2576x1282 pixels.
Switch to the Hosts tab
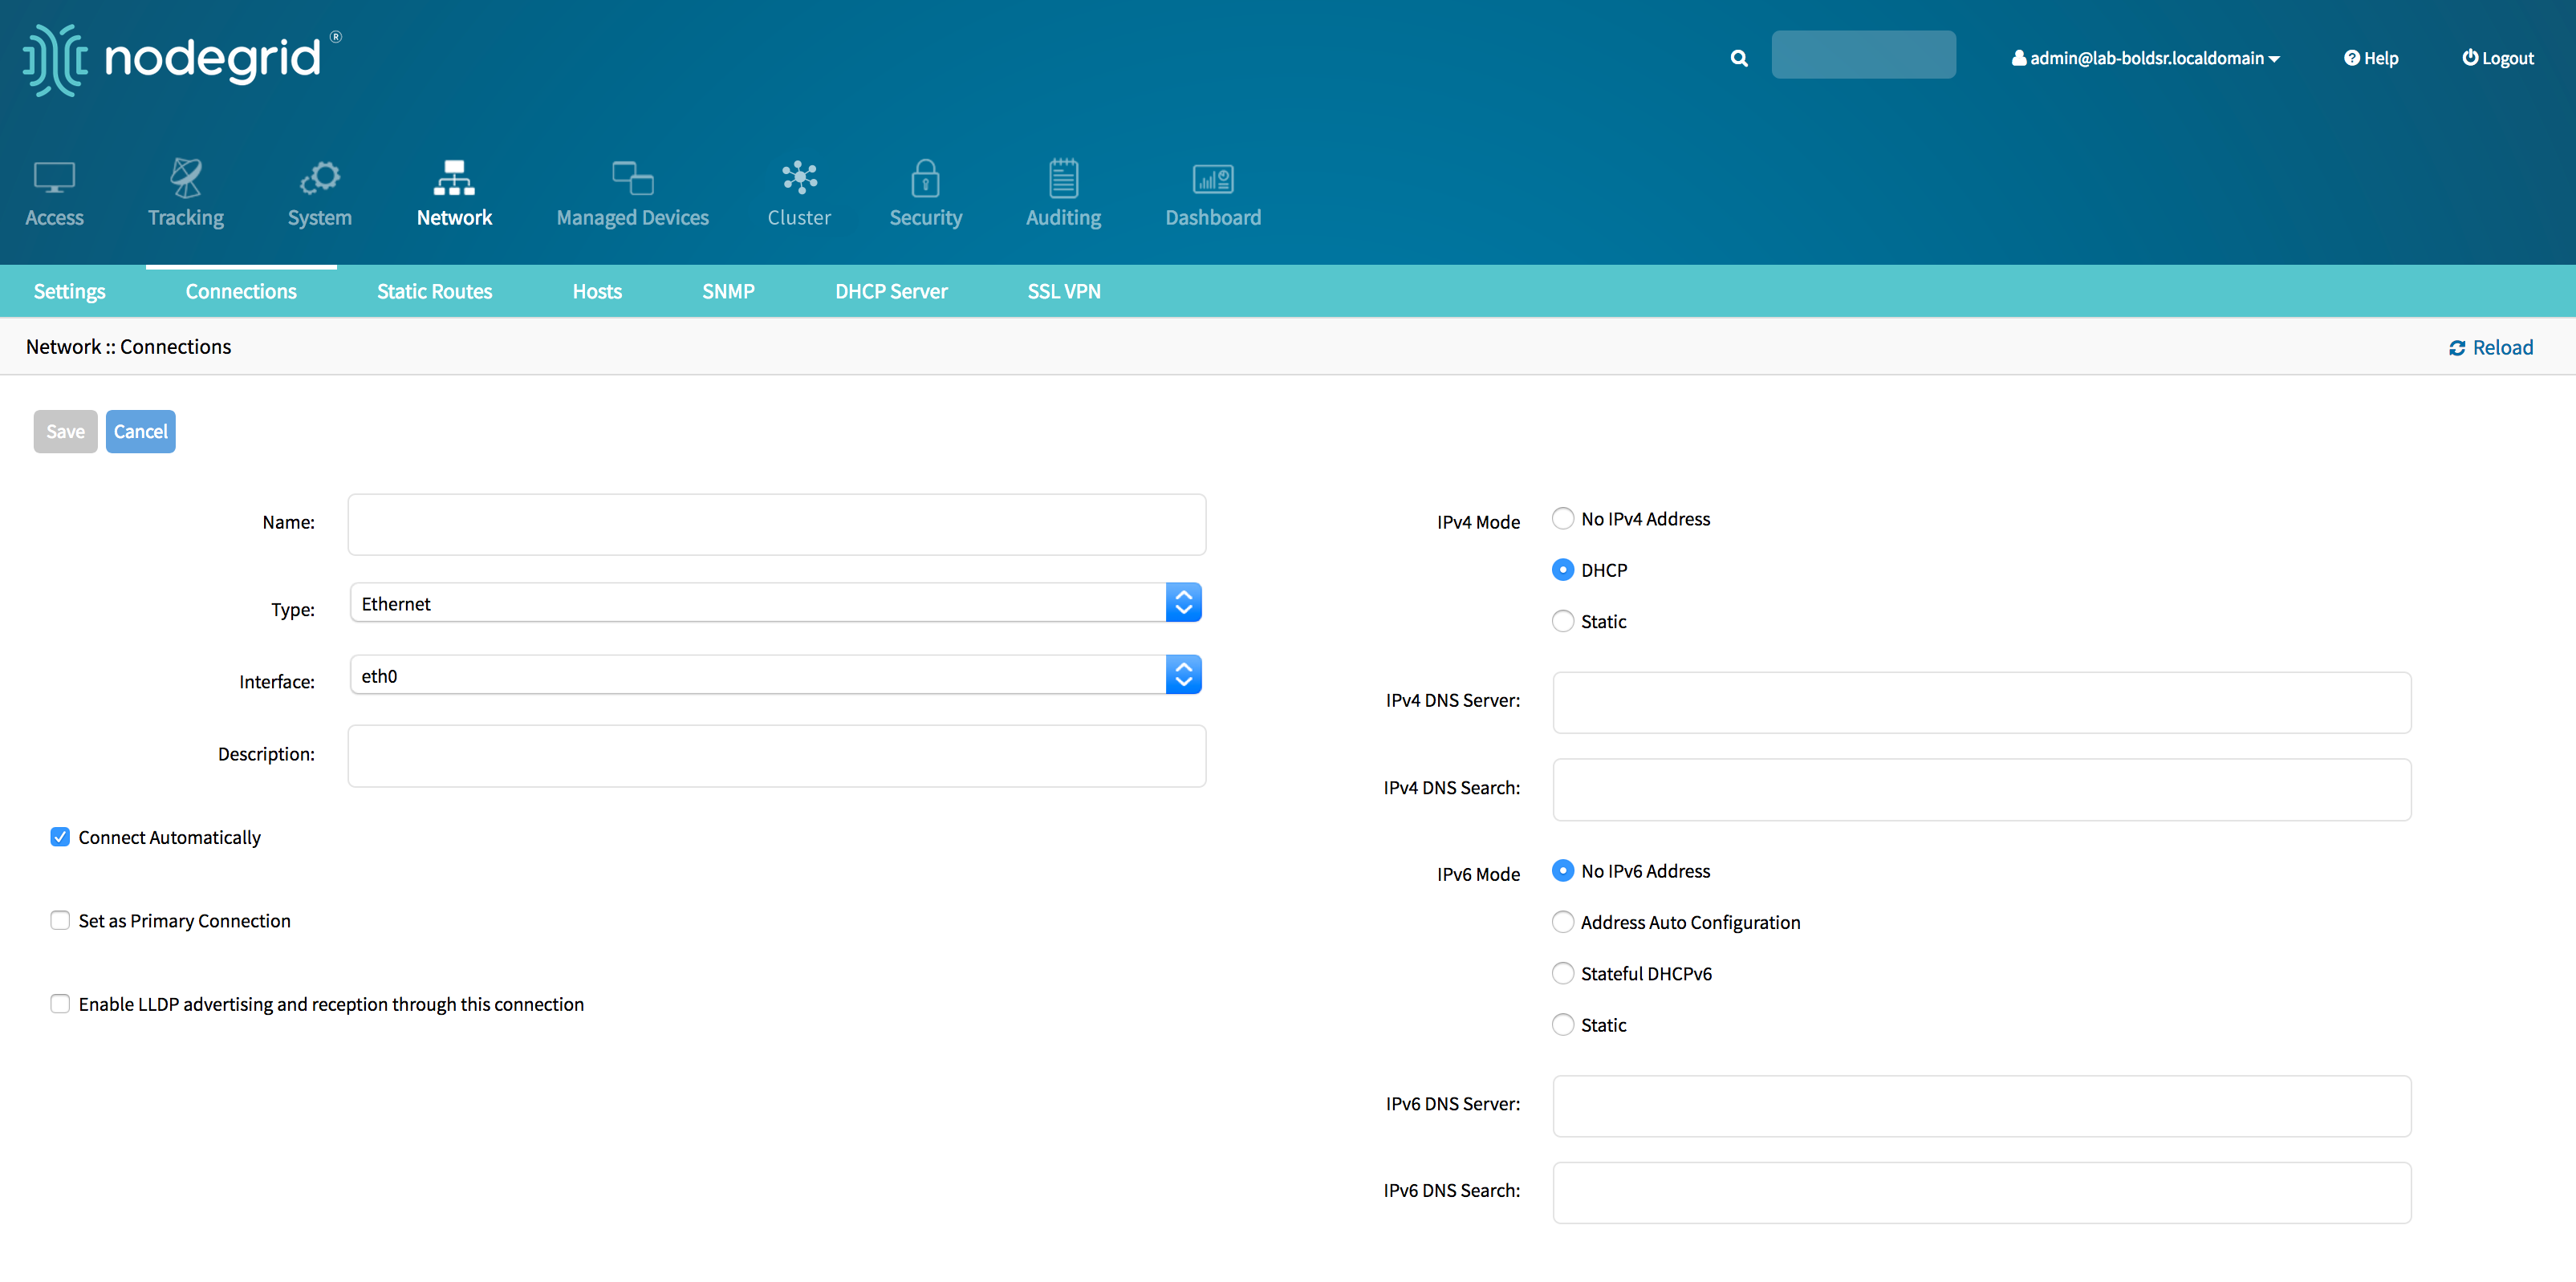click(x=597, y=291)
